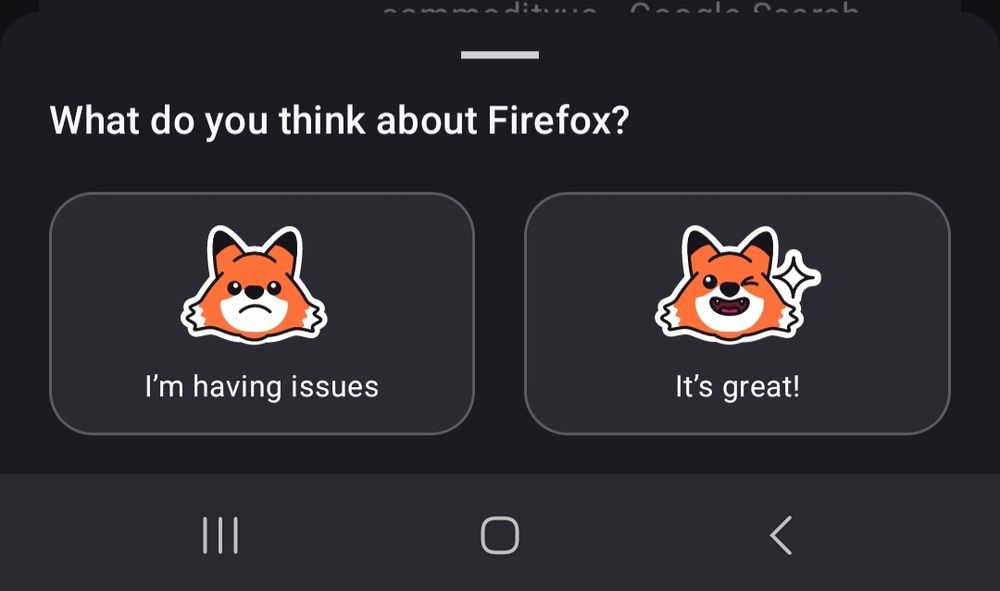Go to home screen via rounded square icon
The width and height of the screenshot is (1000, 591).
[500, 535]
